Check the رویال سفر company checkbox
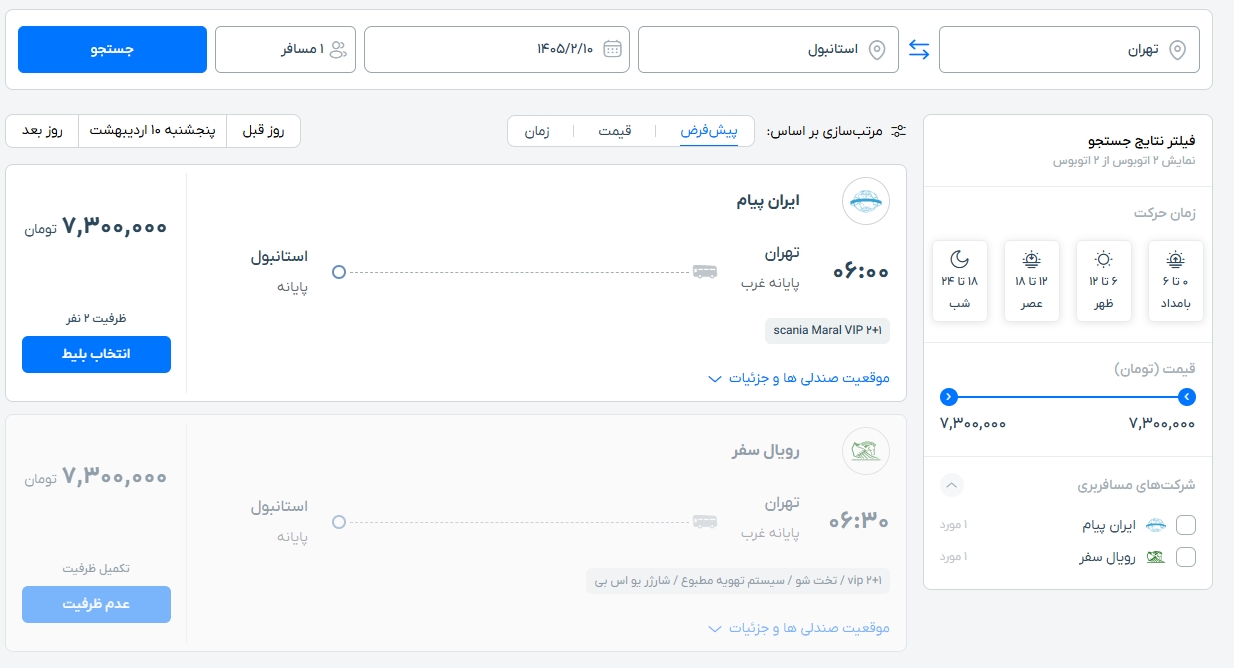 click(1186, 557)
